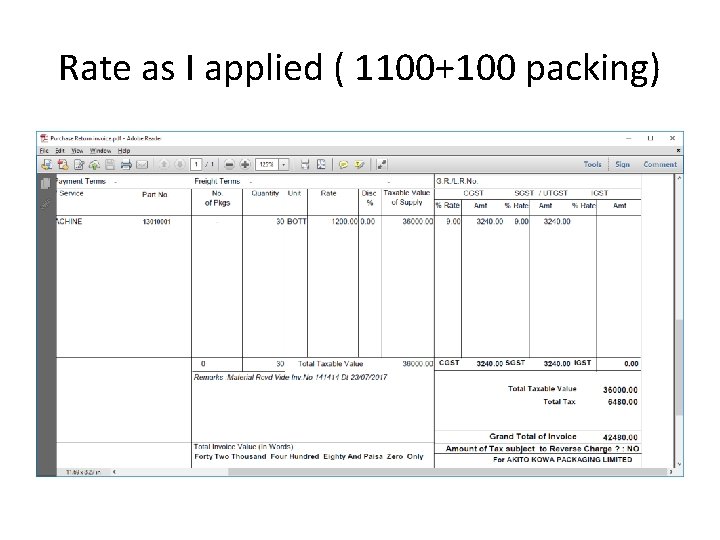Zoom out with the minus button
The image size is (720, 540).
point(230,164)
